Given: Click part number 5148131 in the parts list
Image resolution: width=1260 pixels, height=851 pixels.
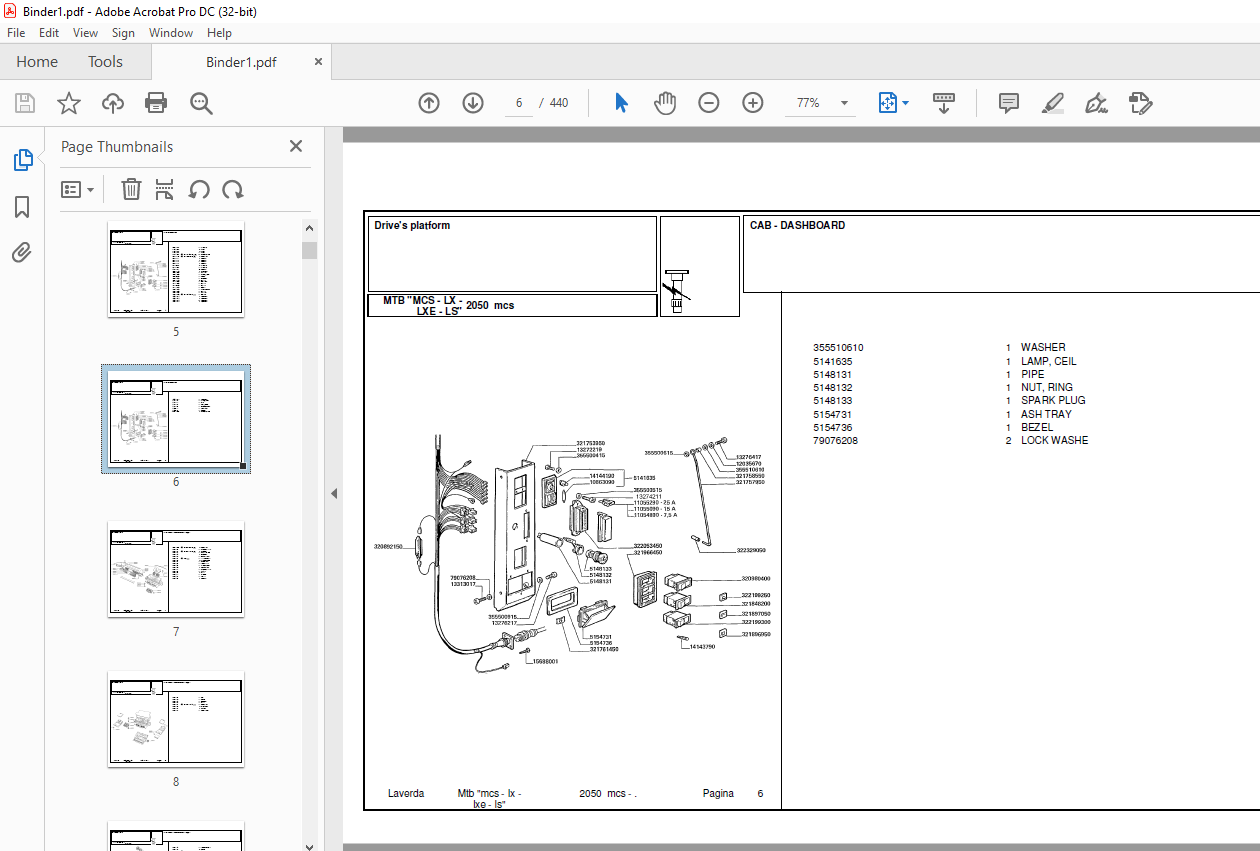Looking at the screenshot, I should click(832, 374).
